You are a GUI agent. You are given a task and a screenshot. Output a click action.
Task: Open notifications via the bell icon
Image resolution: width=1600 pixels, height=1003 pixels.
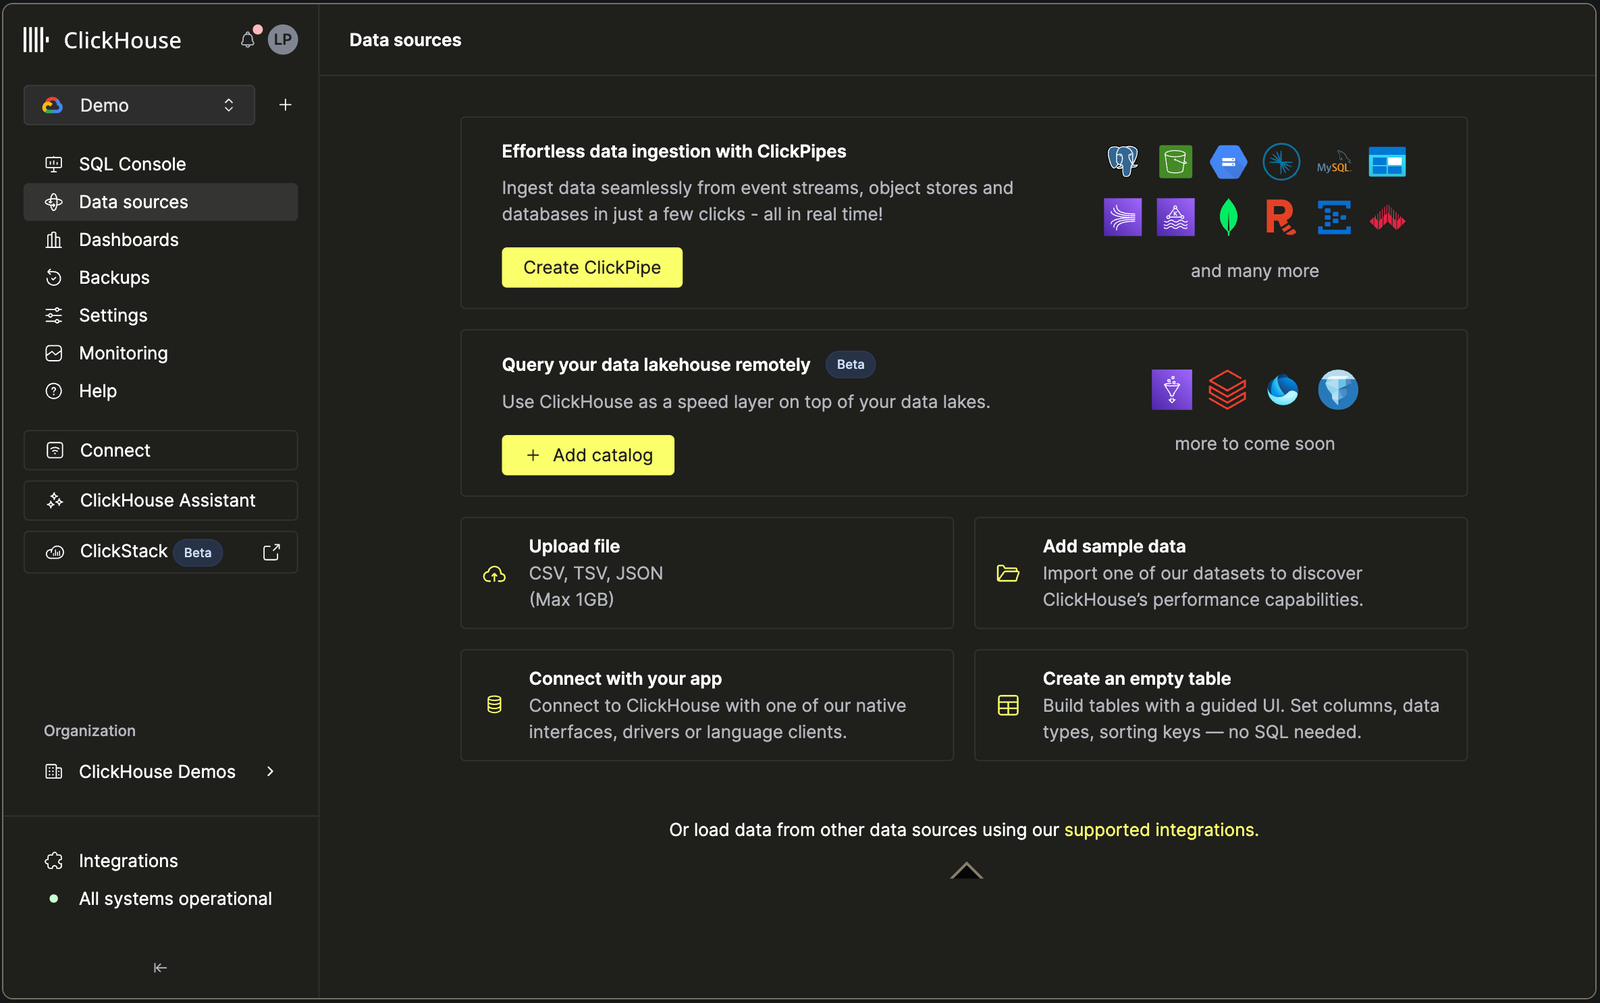[248, 40]
